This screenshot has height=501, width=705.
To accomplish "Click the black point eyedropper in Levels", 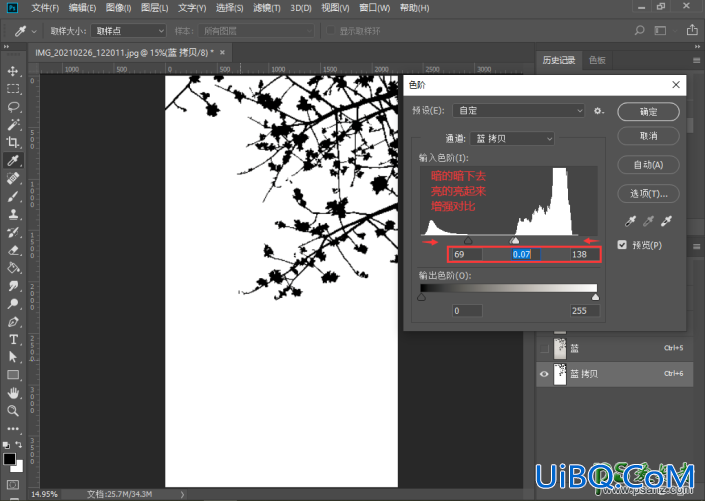I will coord(630,221).
